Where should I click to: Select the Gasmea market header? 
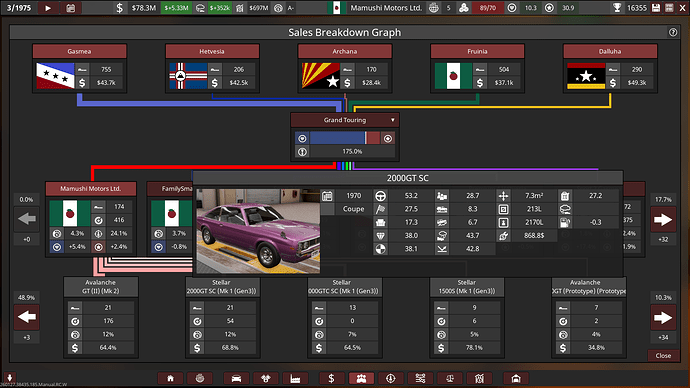click(79, 51)
